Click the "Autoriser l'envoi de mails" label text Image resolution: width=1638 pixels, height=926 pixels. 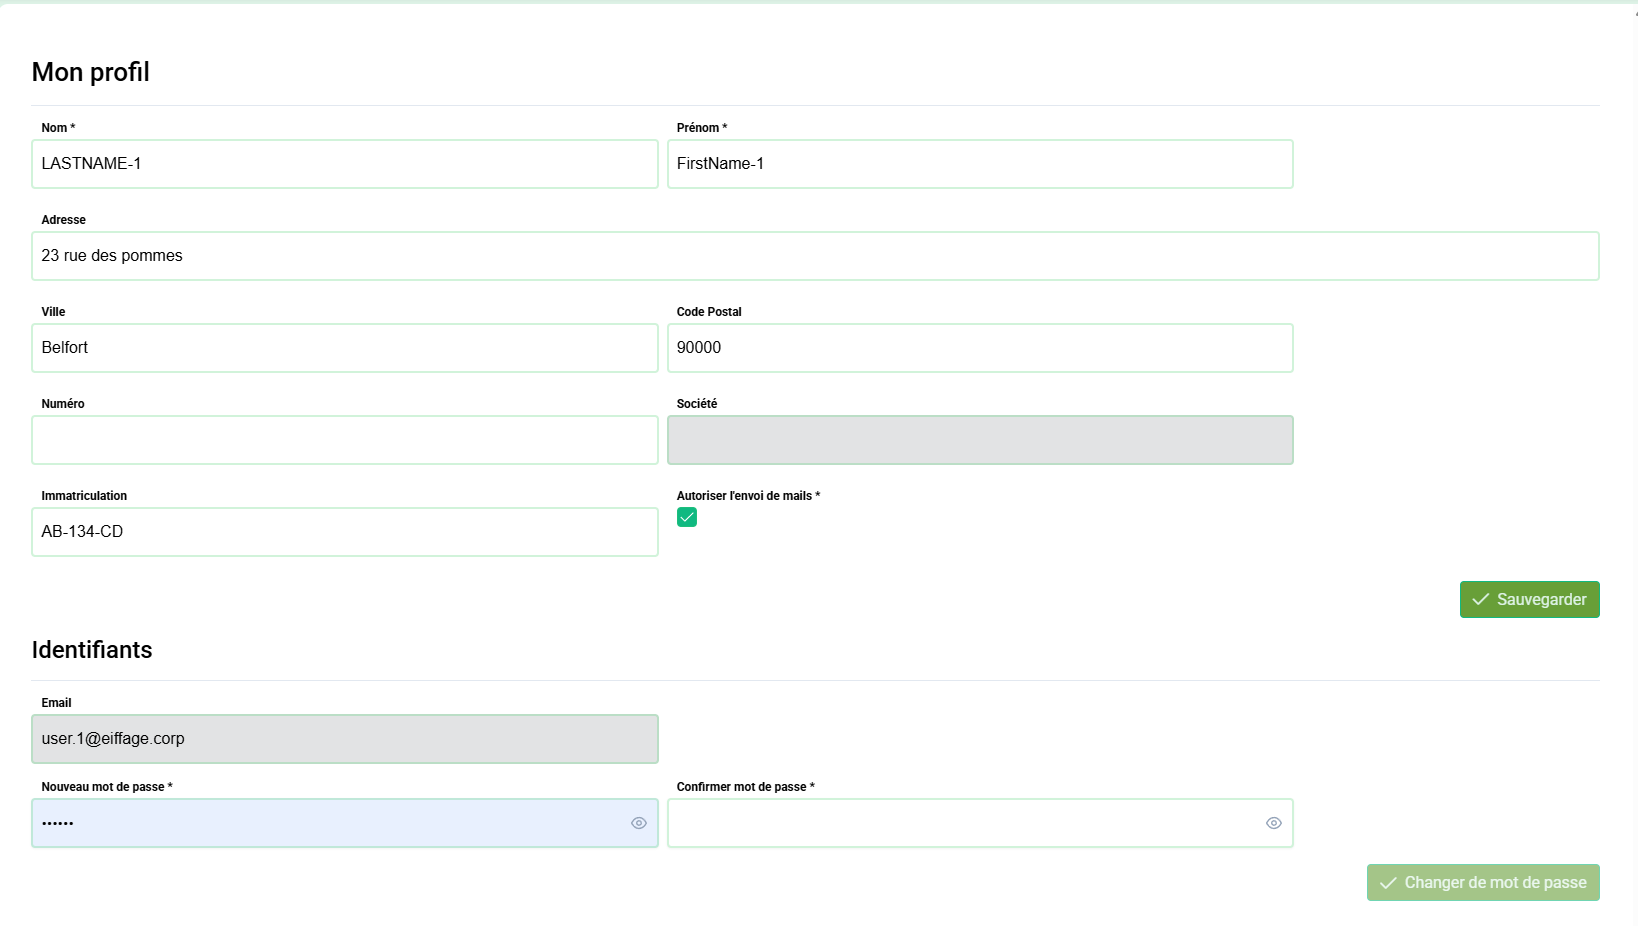point(747,496)
